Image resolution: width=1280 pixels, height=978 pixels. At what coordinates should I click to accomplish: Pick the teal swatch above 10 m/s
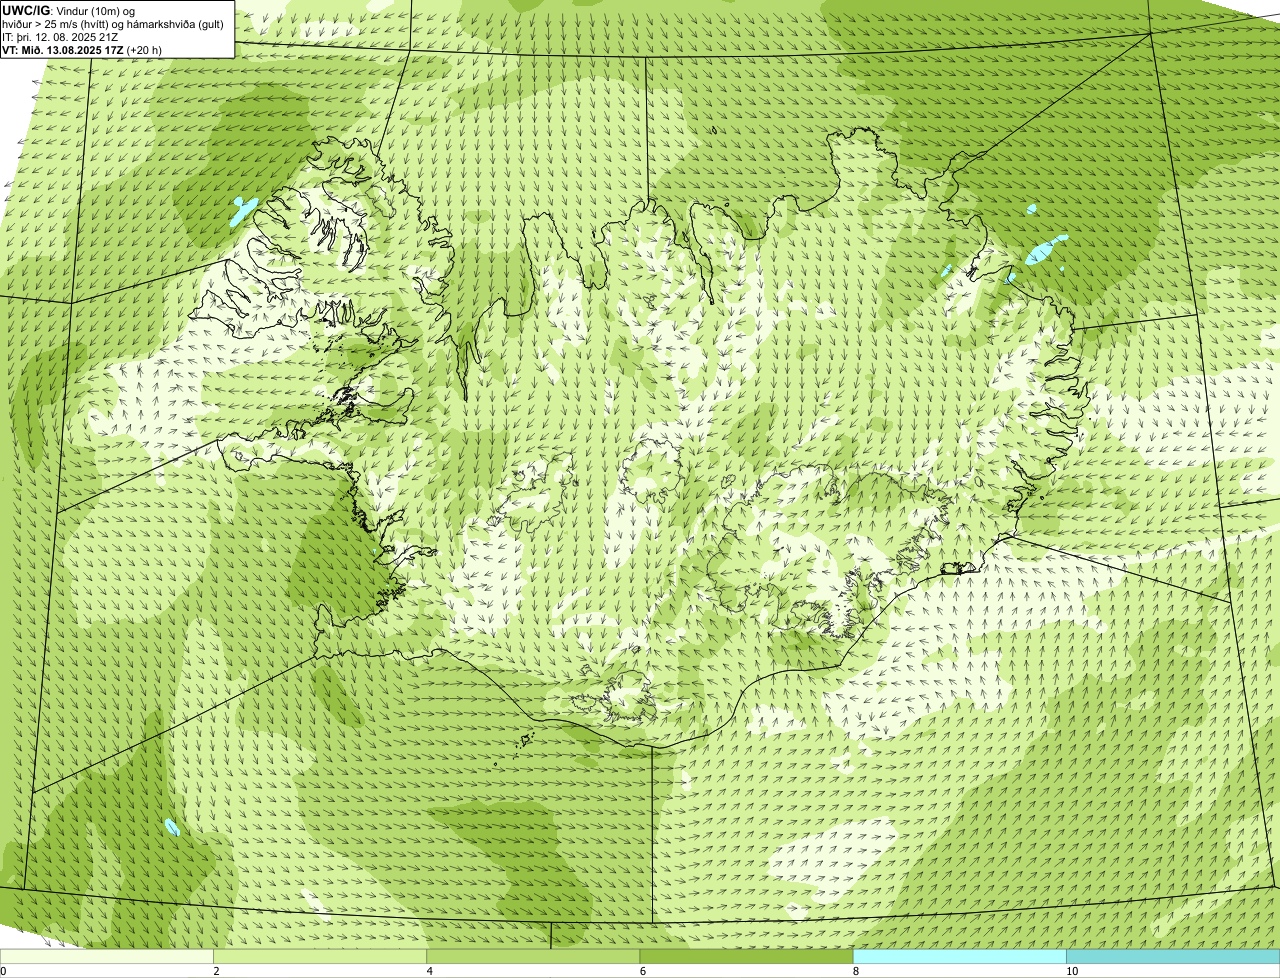1173,956
